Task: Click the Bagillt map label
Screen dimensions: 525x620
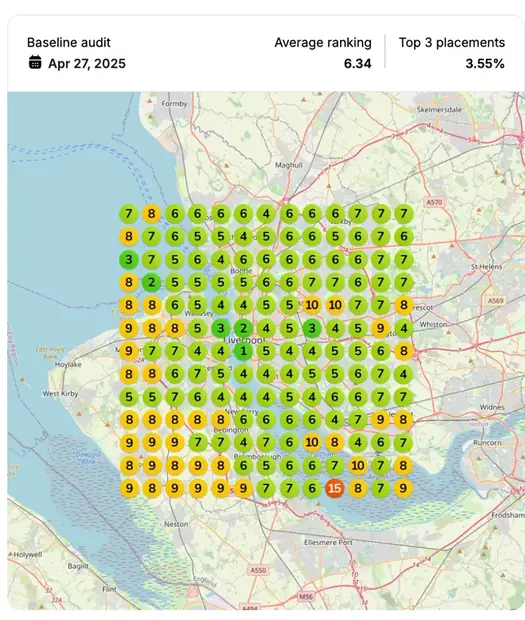Action: [x=77, y=566]
